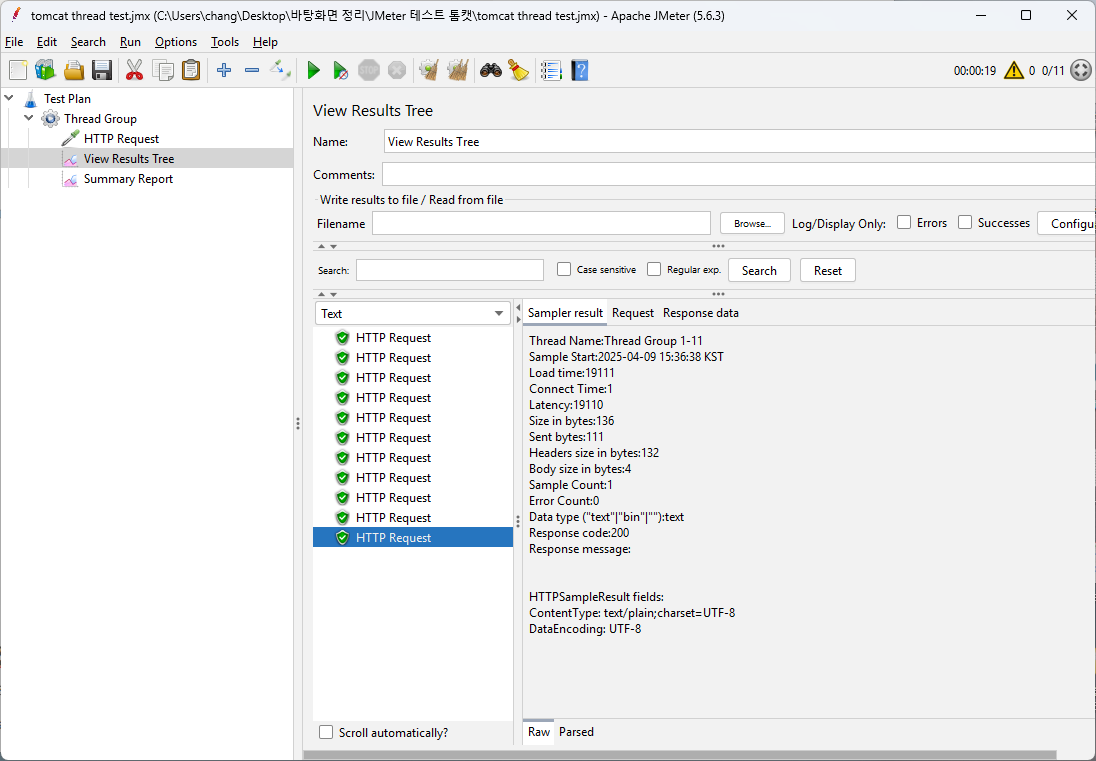This screenshot has width=1096, height=761.
Task: Open the Options menu
Action: pyautogui.click(x=175, y=42)
